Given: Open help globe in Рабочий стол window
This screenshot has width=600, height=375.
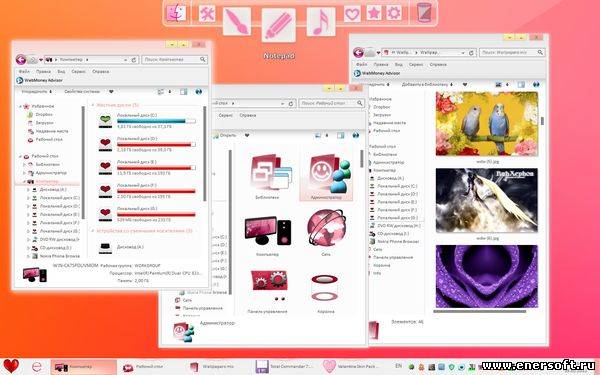Looking at the screenshot, I should (x=355, y=135).
